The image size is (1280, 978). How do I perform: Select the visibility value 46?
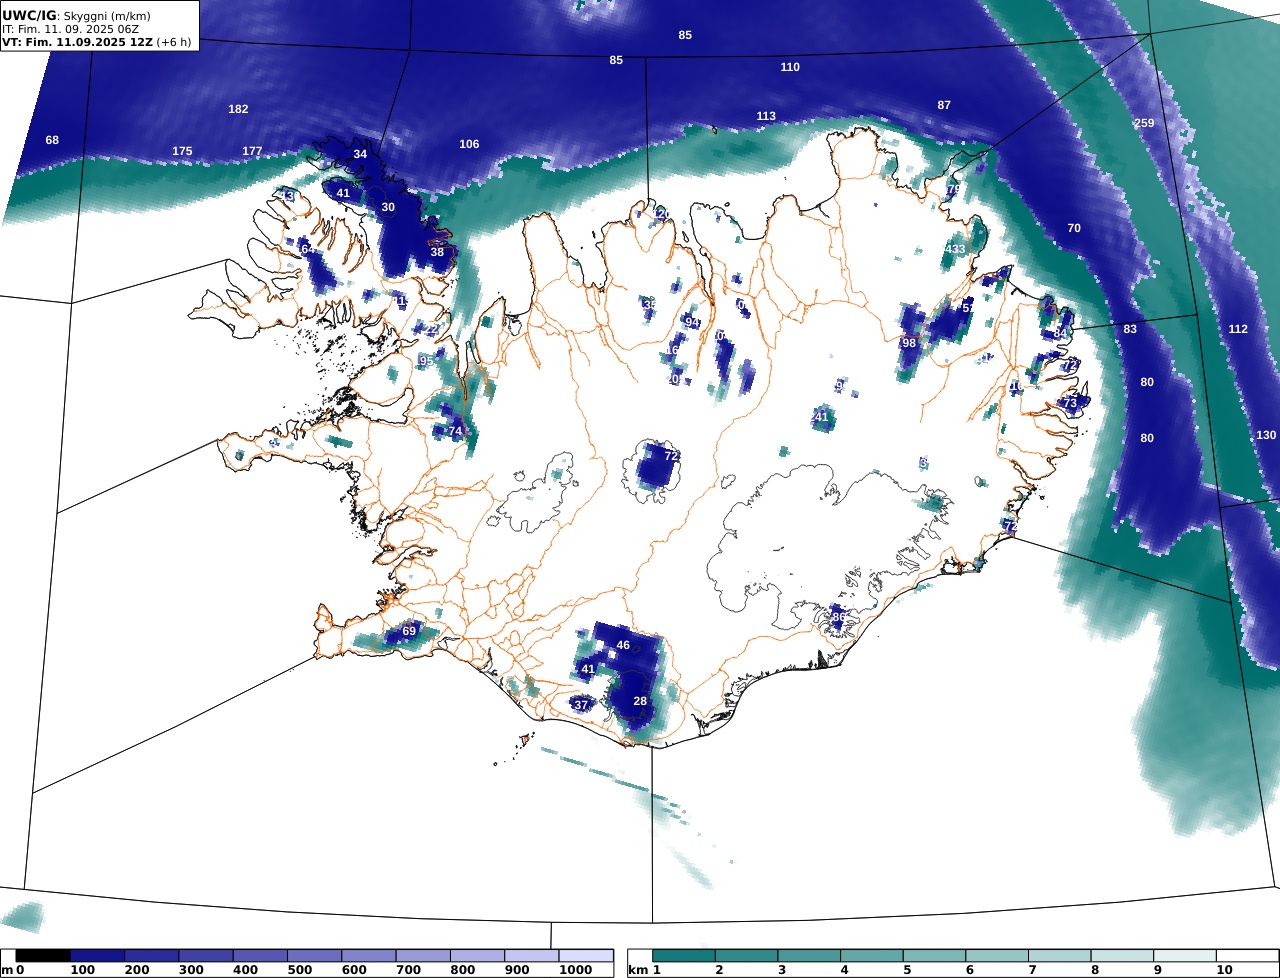pos(623,645)
